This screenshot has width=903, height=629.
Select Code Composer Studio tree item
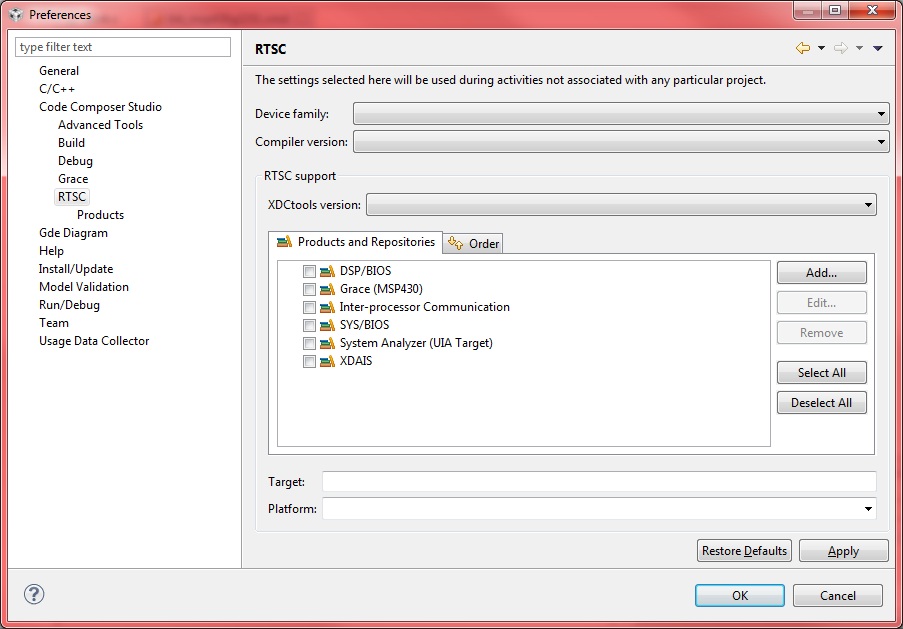tap(100, 107)
